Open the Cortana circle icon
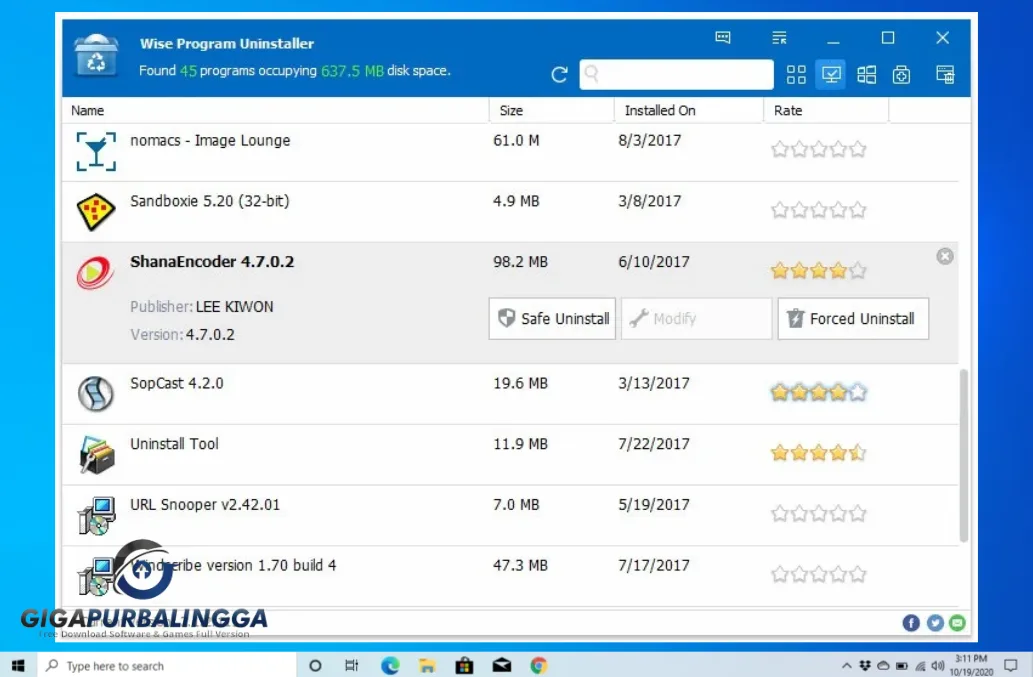Viewport: 1033px width, 677px height. point(315,666)
